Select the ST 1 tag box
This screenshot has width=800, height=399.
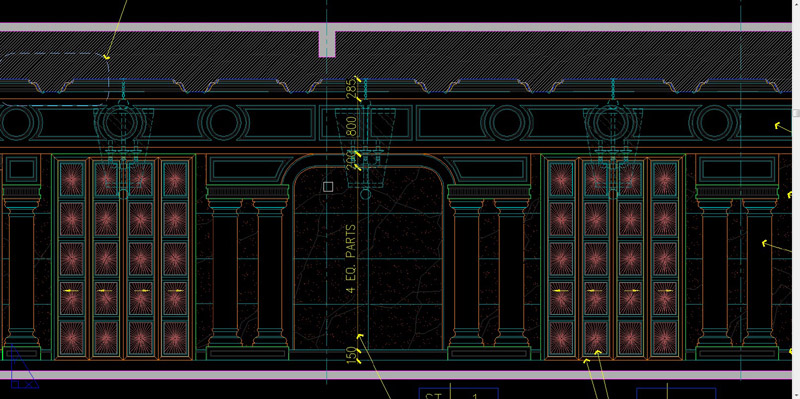[x=459, y=394]
